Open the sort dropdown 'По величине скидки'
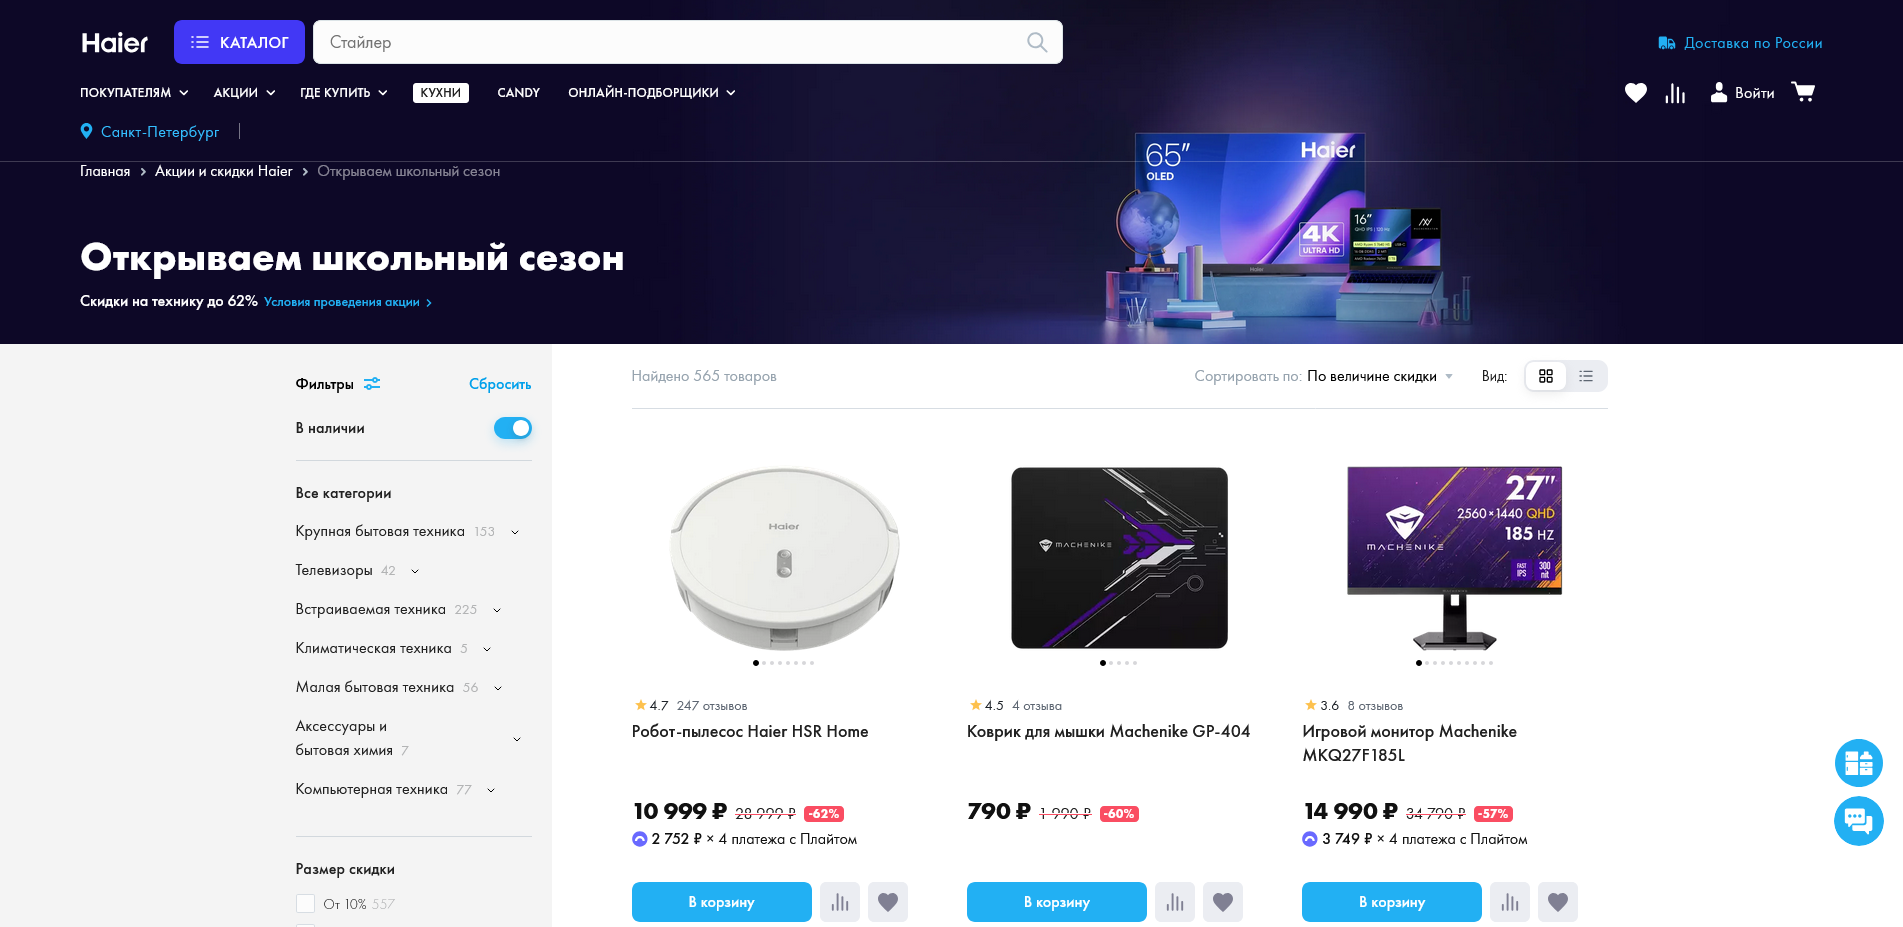Image resolution: width=1903 pixels, height=927 pixels. coord(1380,376)
